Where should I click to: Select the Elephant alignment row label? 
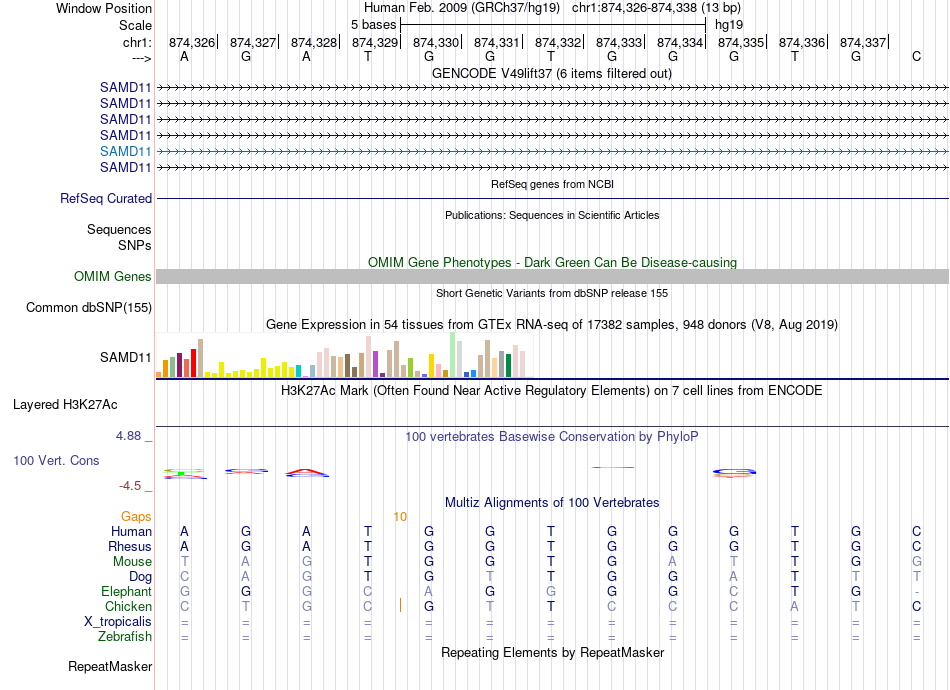tap(126, 592)
